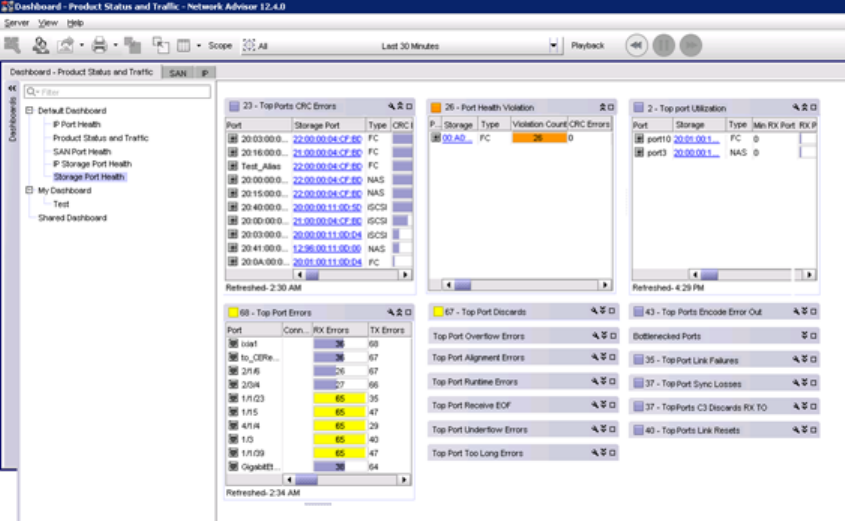Select IP Storage Port Health dashboard
The width and height of the screenshot is (845, 521).
coord(92,164)
